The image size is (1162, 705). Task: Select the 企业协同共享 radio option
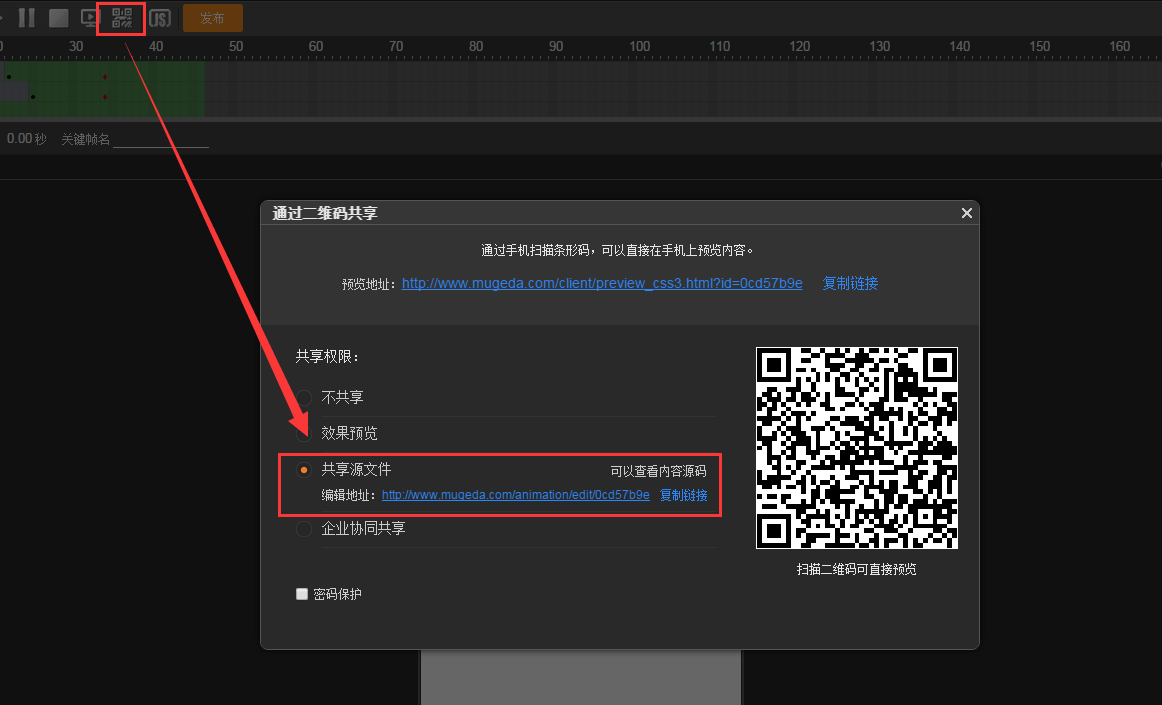pyautogui.click(x=304, y=529)
